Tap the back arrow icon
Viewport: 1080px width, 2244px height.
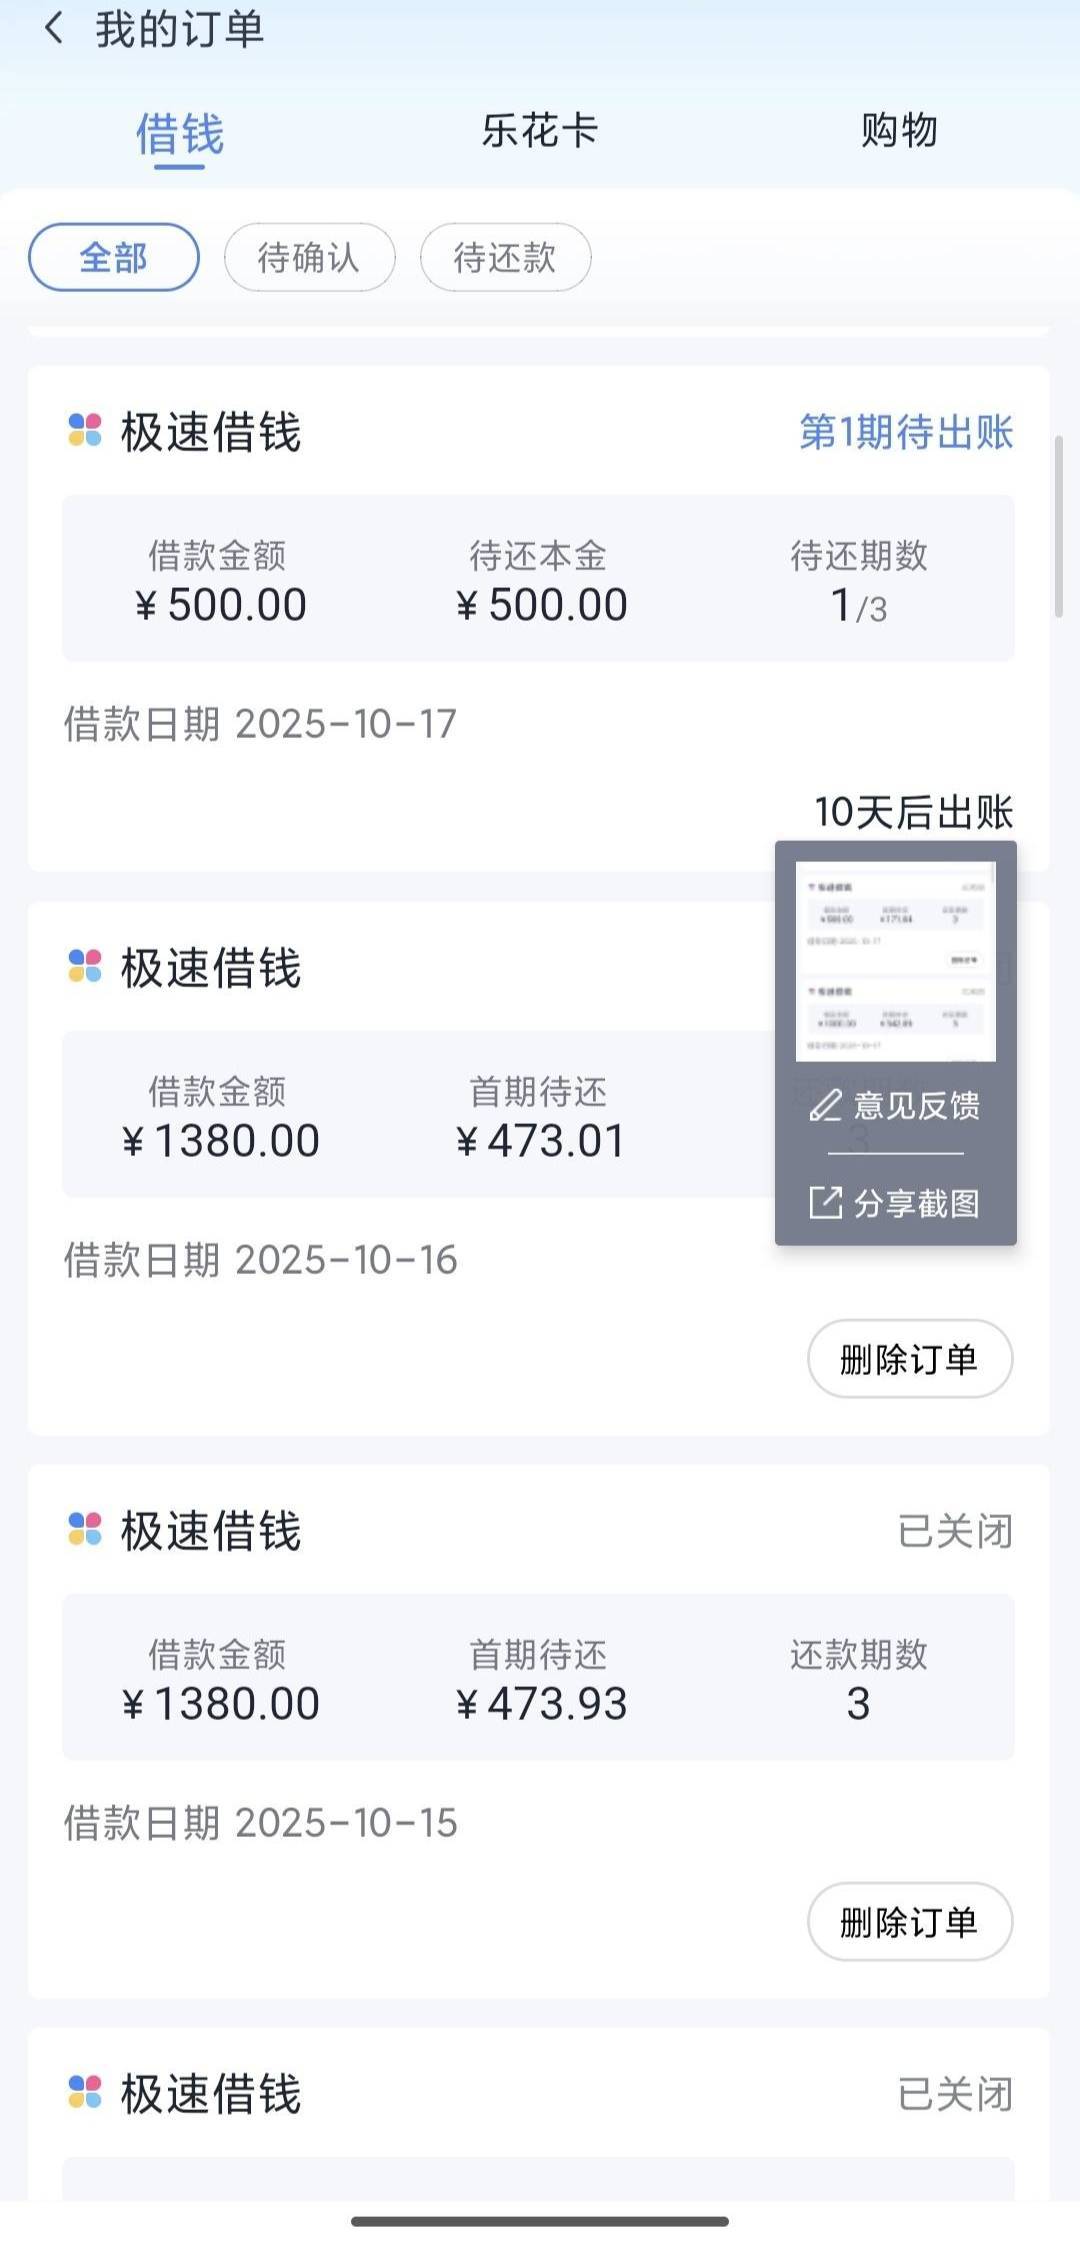[x=54, y=28]
